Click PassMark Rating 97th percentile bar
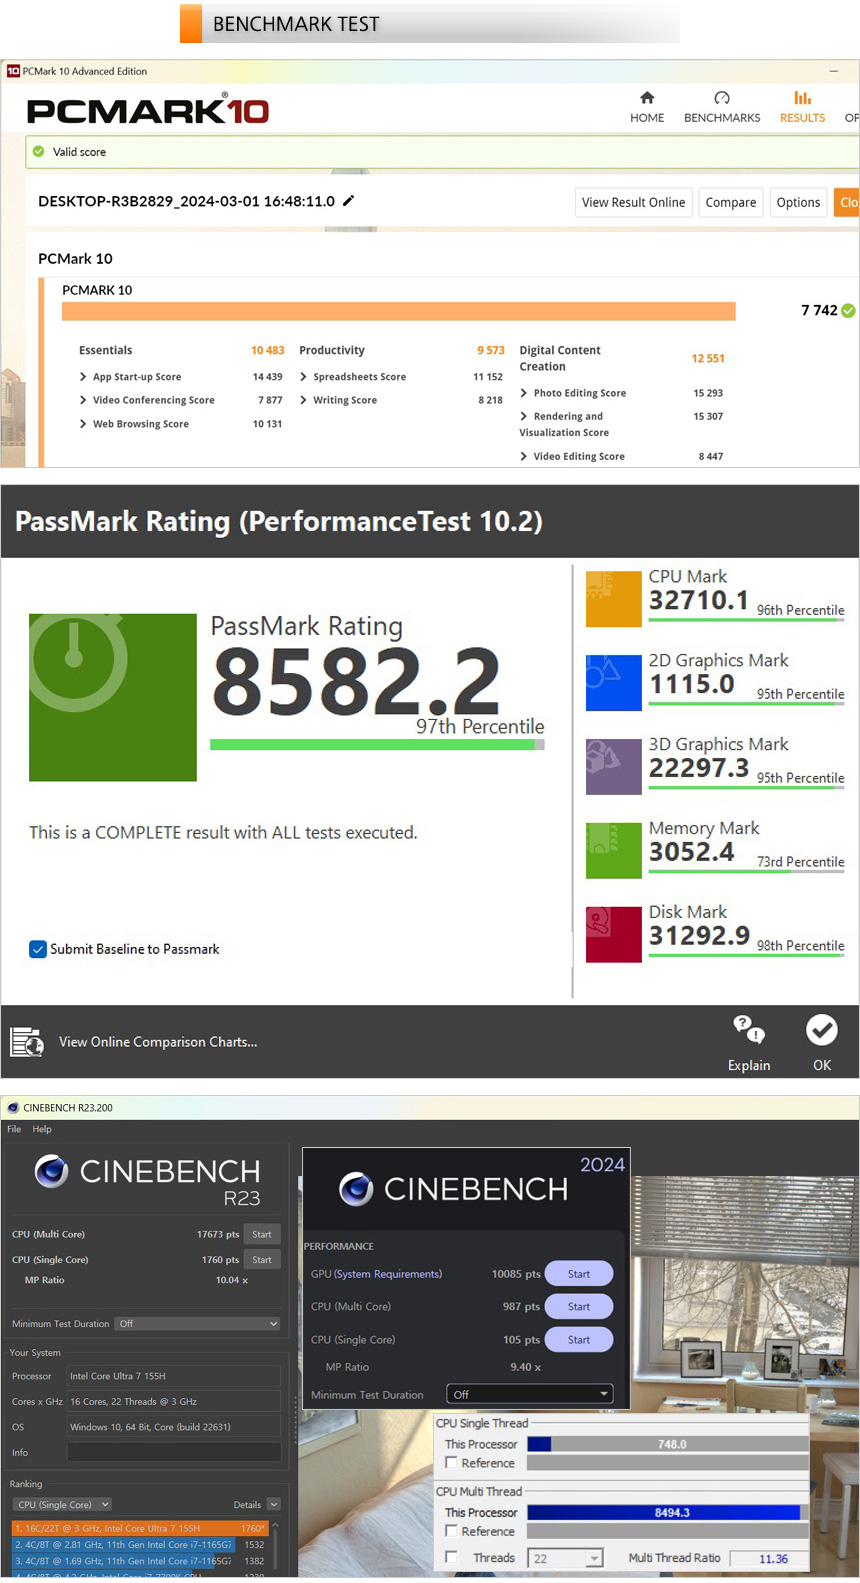This screenshot has width=860, height=1583. (377, 745)
